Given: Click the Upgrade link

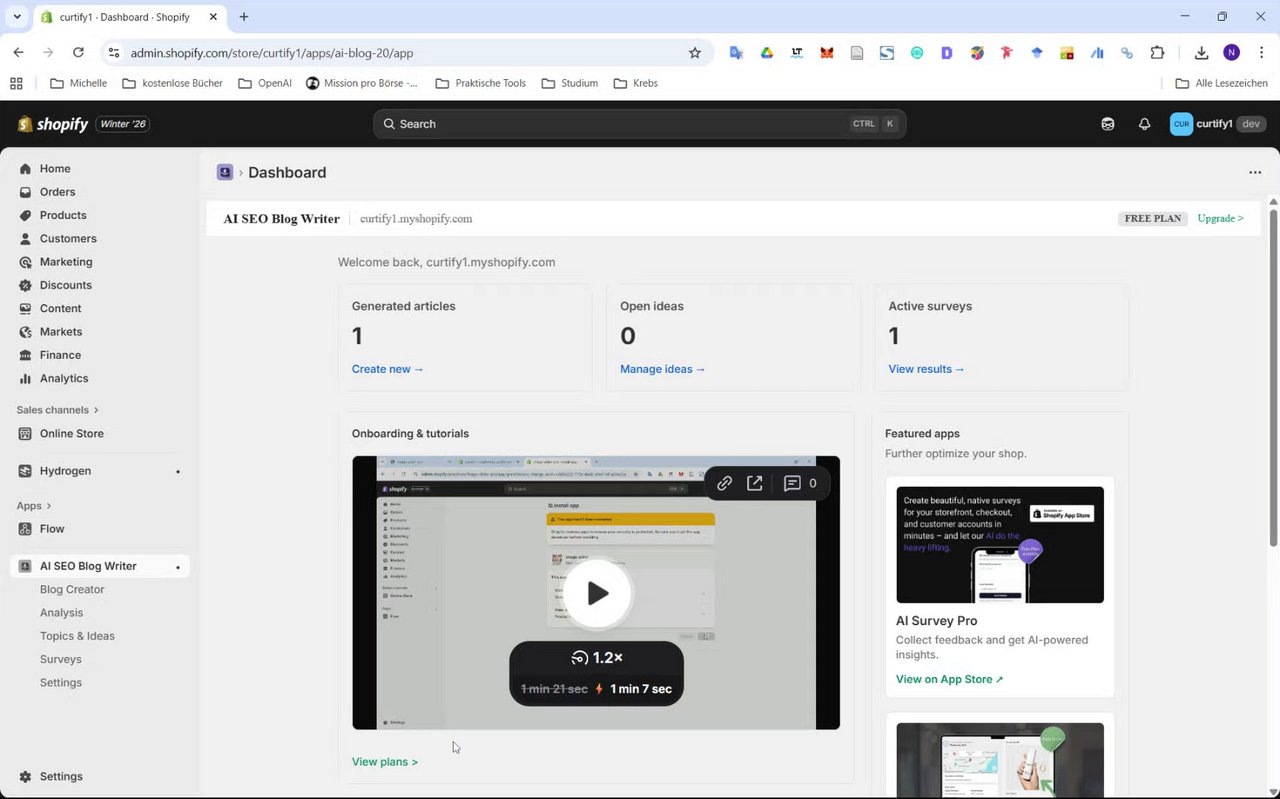Looking at the screenshot, I should coord(1221,218).
